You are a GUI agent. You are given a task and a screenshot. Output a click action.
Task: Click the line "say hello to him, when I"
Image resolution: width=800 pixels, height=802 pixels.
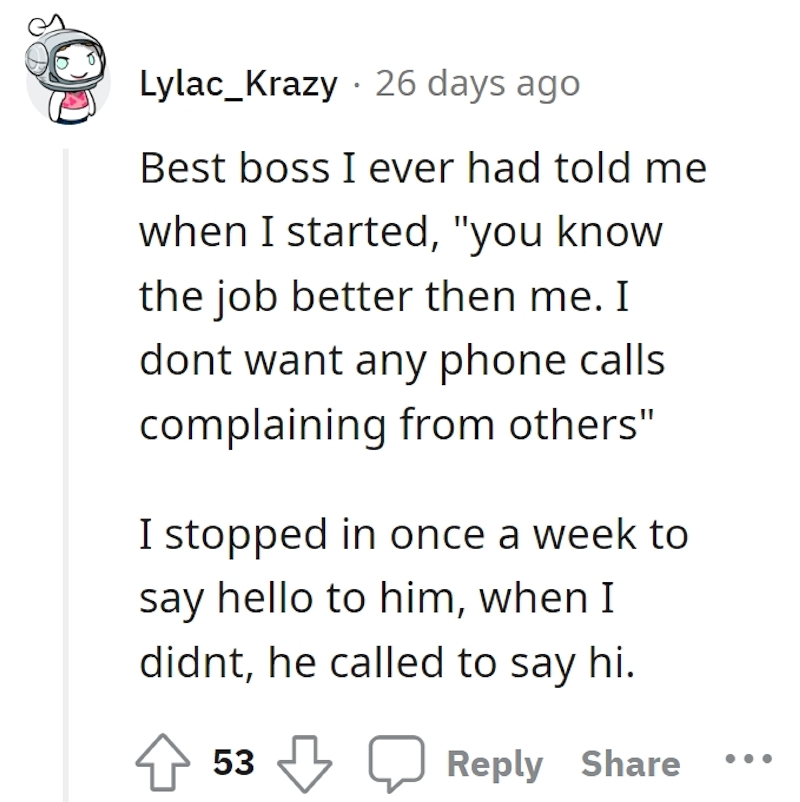pos(376,598)
